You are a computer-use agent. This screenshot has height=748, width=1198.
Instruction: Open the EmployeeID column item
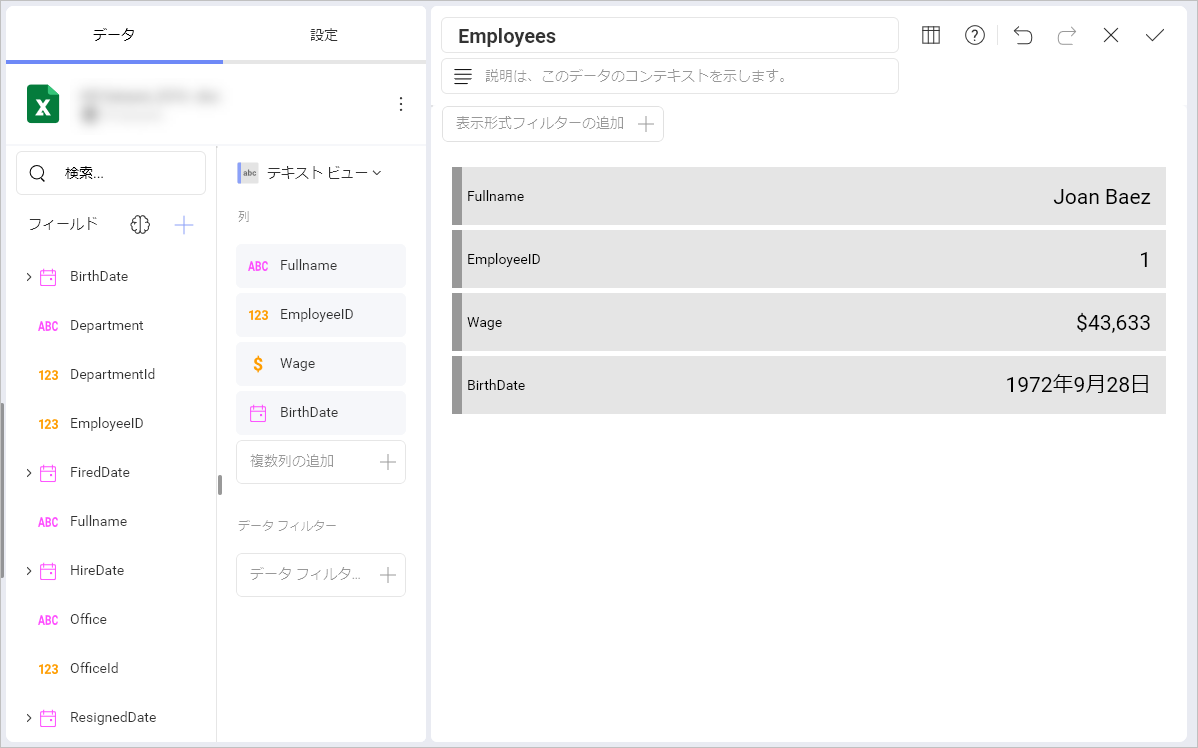click(x=321, y=315)
